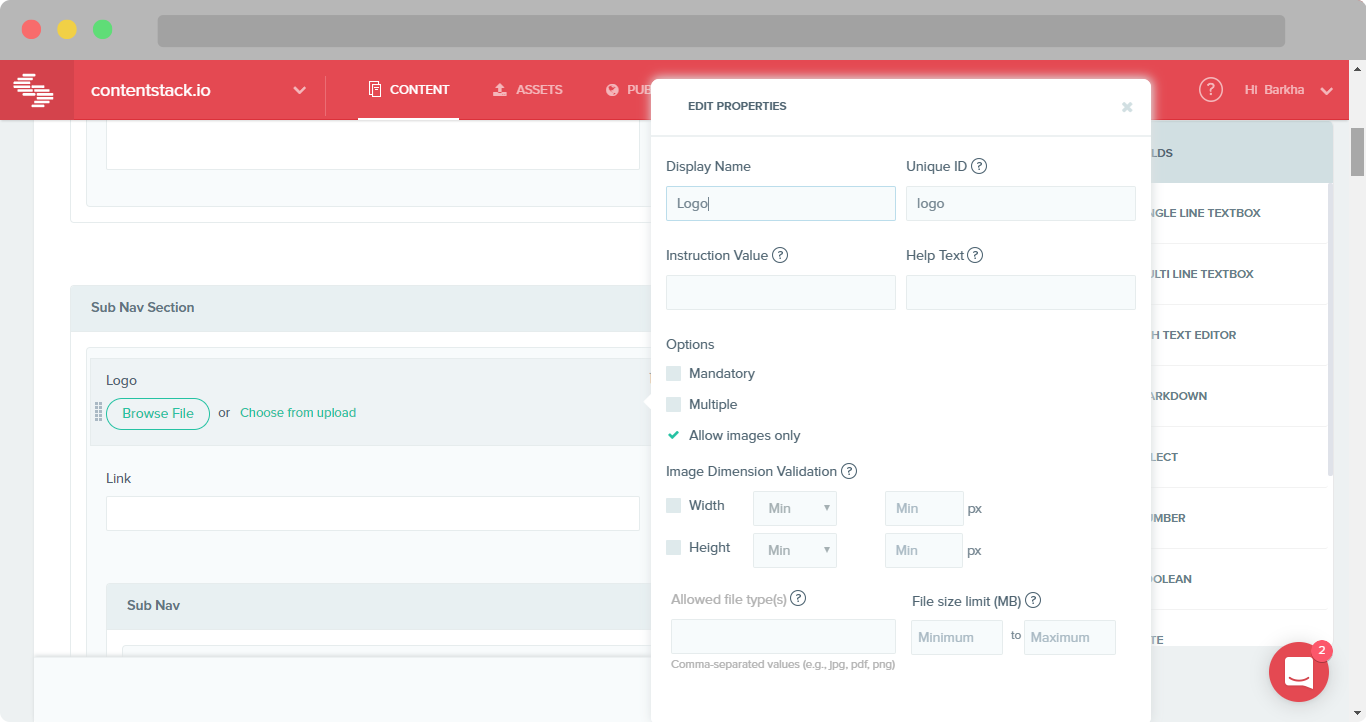The width and height of the screenshot is (1366, 722).
Task: Click the Sub Nav Section header
Action: pyautogui.click(x=361, y=308)
